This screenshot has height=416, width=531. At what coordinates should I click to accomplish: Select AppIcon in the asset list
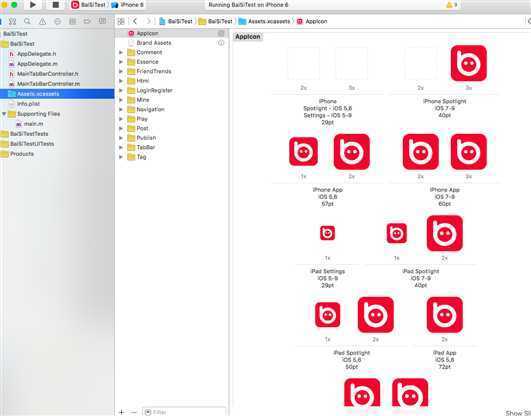click(171, 33)
